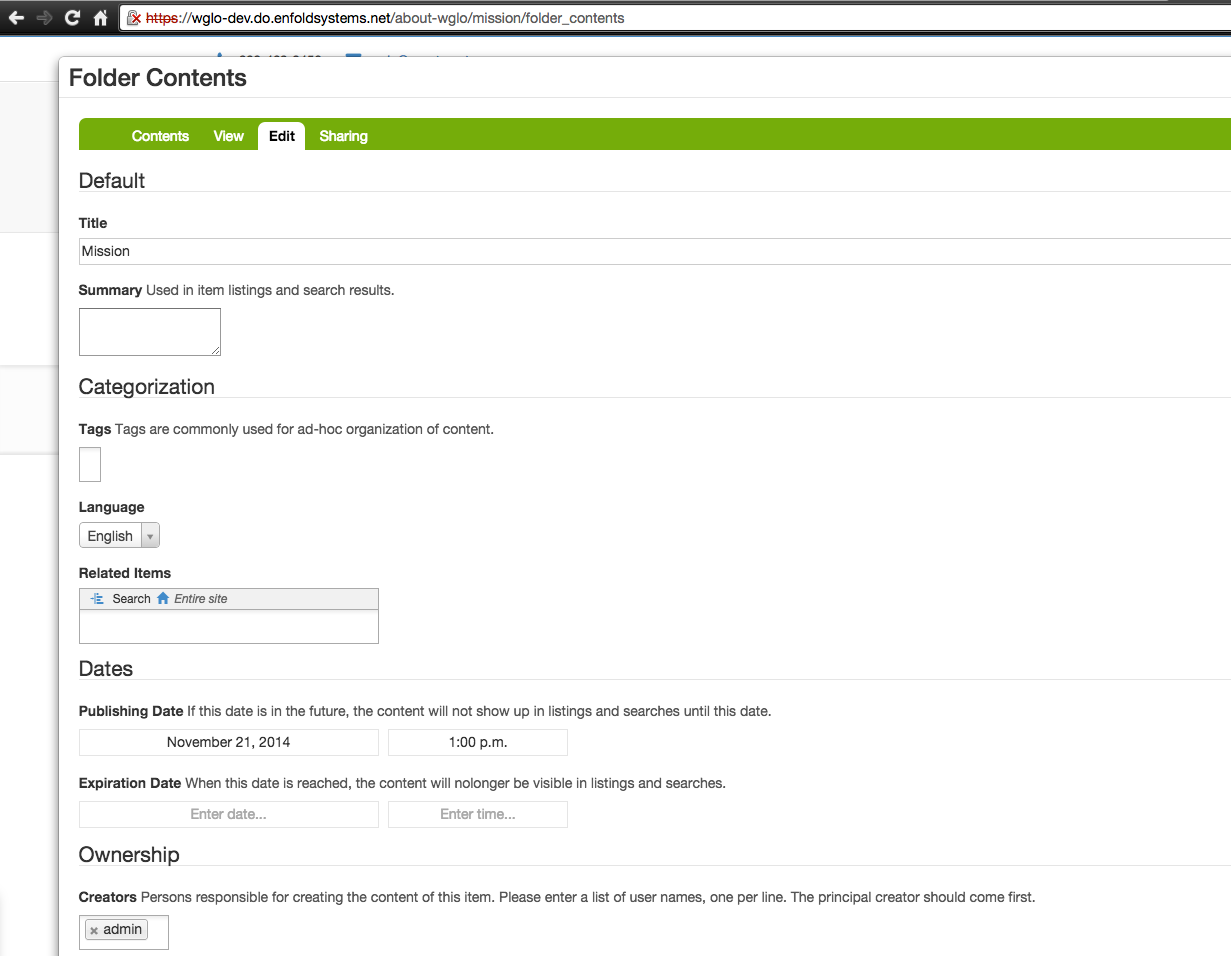
Task: Click the Summary resize handle corner
Action: tap(214, 349)
